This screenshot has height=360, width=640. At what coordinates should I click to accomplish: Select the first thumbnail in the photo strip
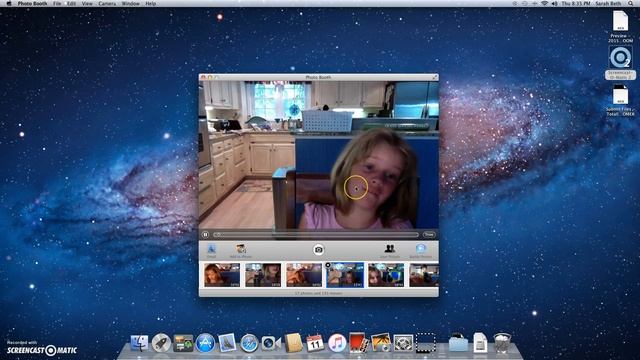(222, 275)
